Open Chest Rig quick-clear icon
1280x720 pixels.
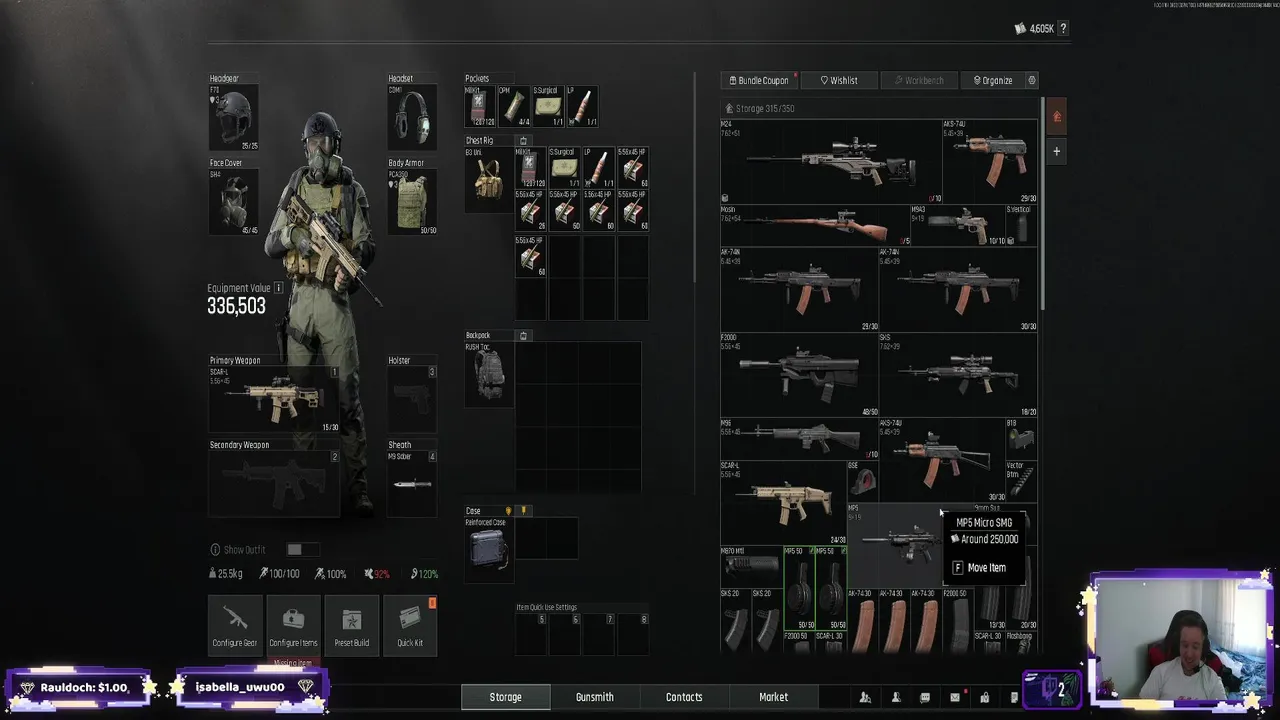(x=523, y=140)
